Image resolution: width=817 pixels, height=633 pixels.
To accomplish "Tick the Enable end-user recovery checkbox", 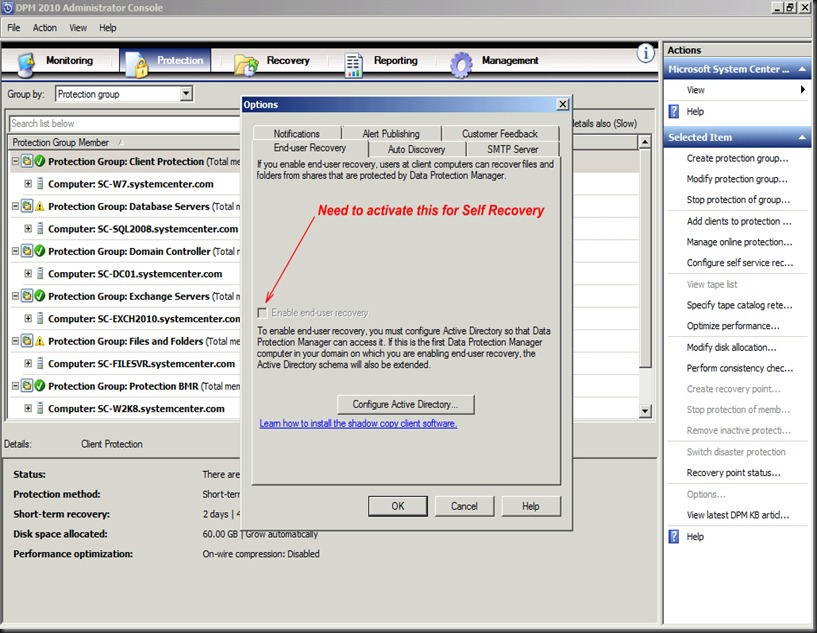I will click(x=262, y=313).
